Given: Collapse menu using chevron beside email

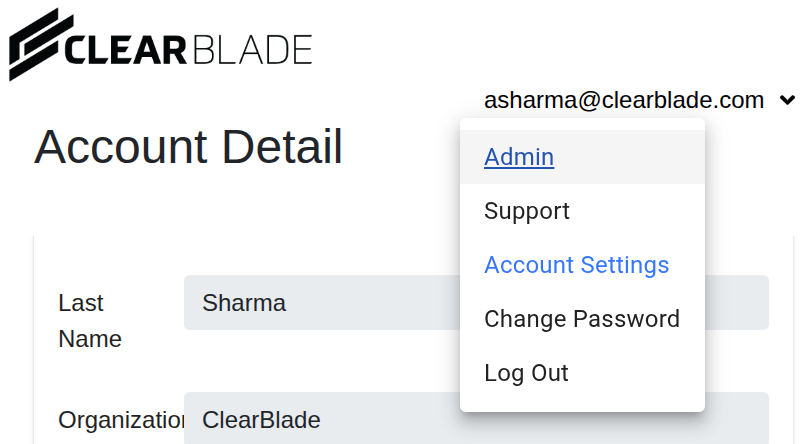Looking at the screenshot, I should tap(788, 100).
